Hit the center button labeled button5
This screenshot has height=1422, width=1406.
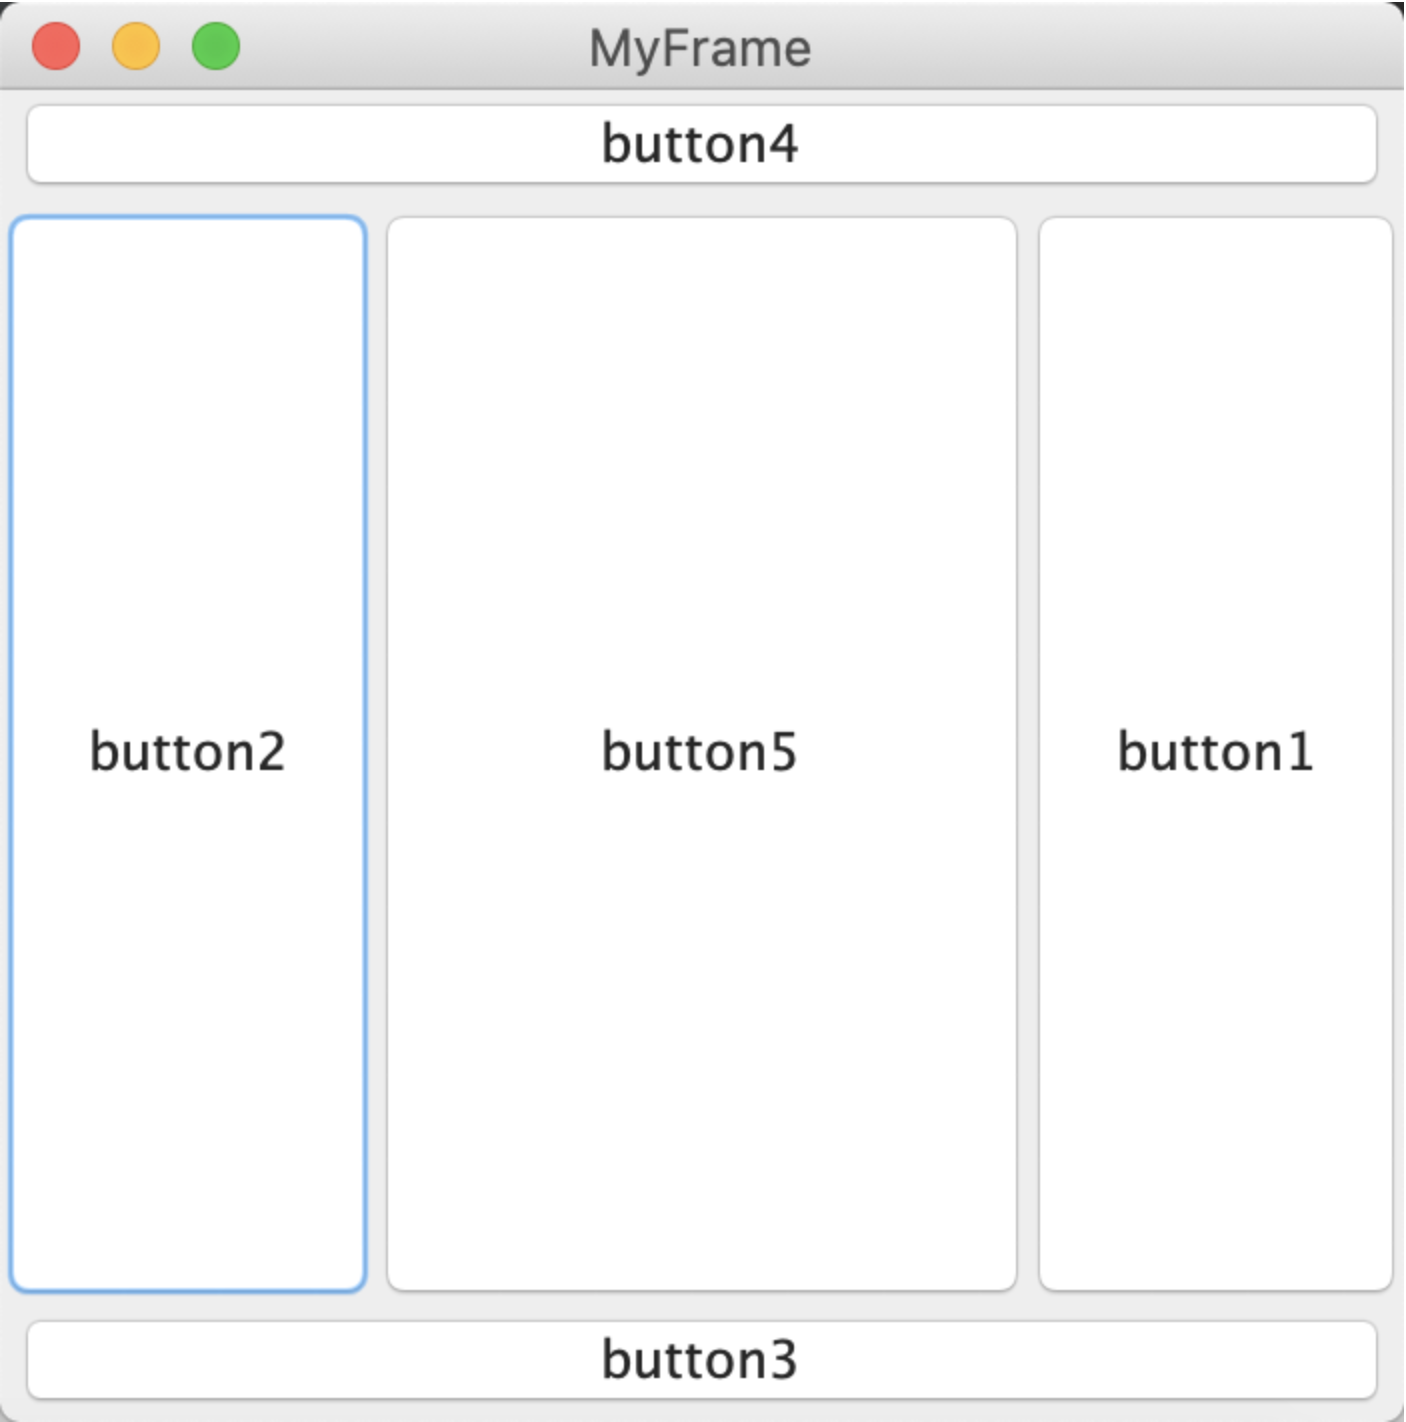click(x=701, y=752)
